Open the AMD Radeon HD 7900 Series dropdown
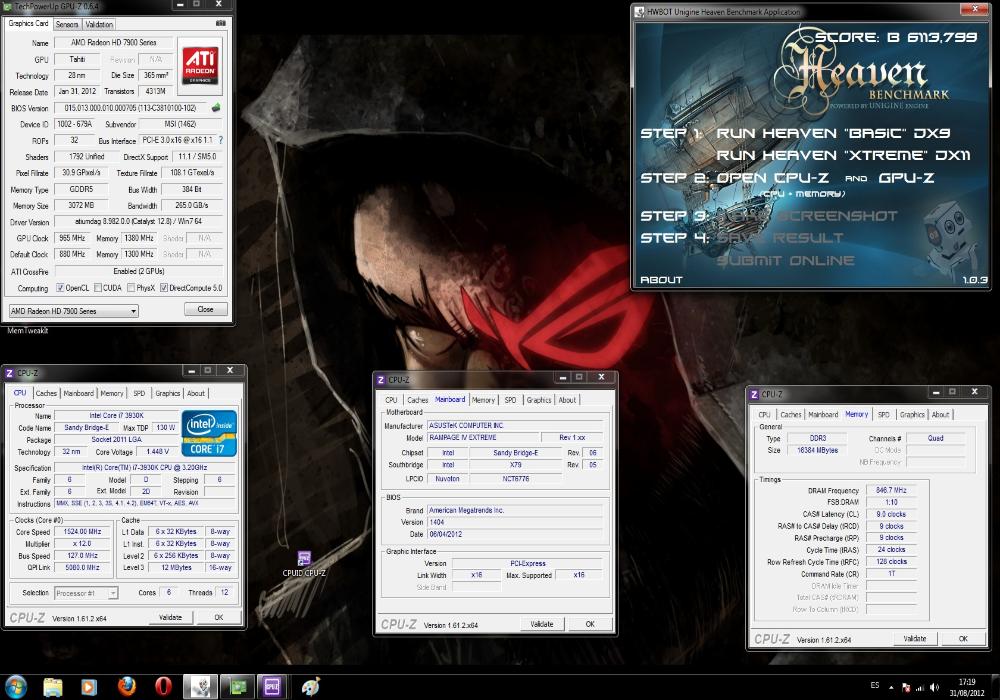1000x700 pixels. (x=73, y=311)
